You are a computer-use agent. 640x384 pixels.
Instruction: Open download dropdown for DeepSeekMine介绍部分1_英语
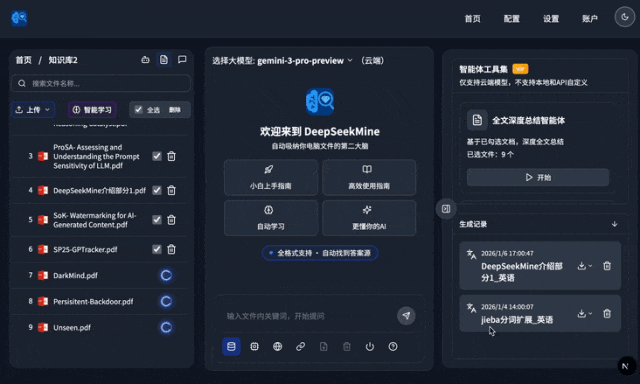point(584,266)
